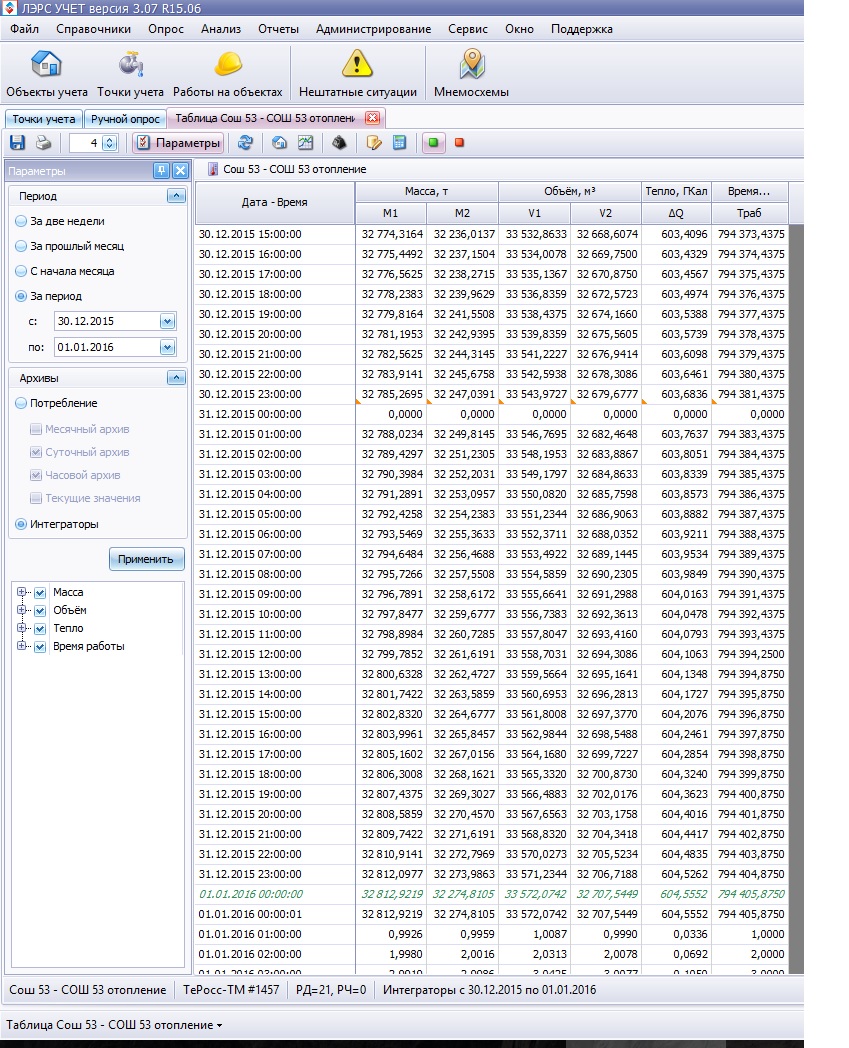The height and width of the screenshot is (1048, 849).
Task: Open the Отчеты menu
Action: pos(278,29)
